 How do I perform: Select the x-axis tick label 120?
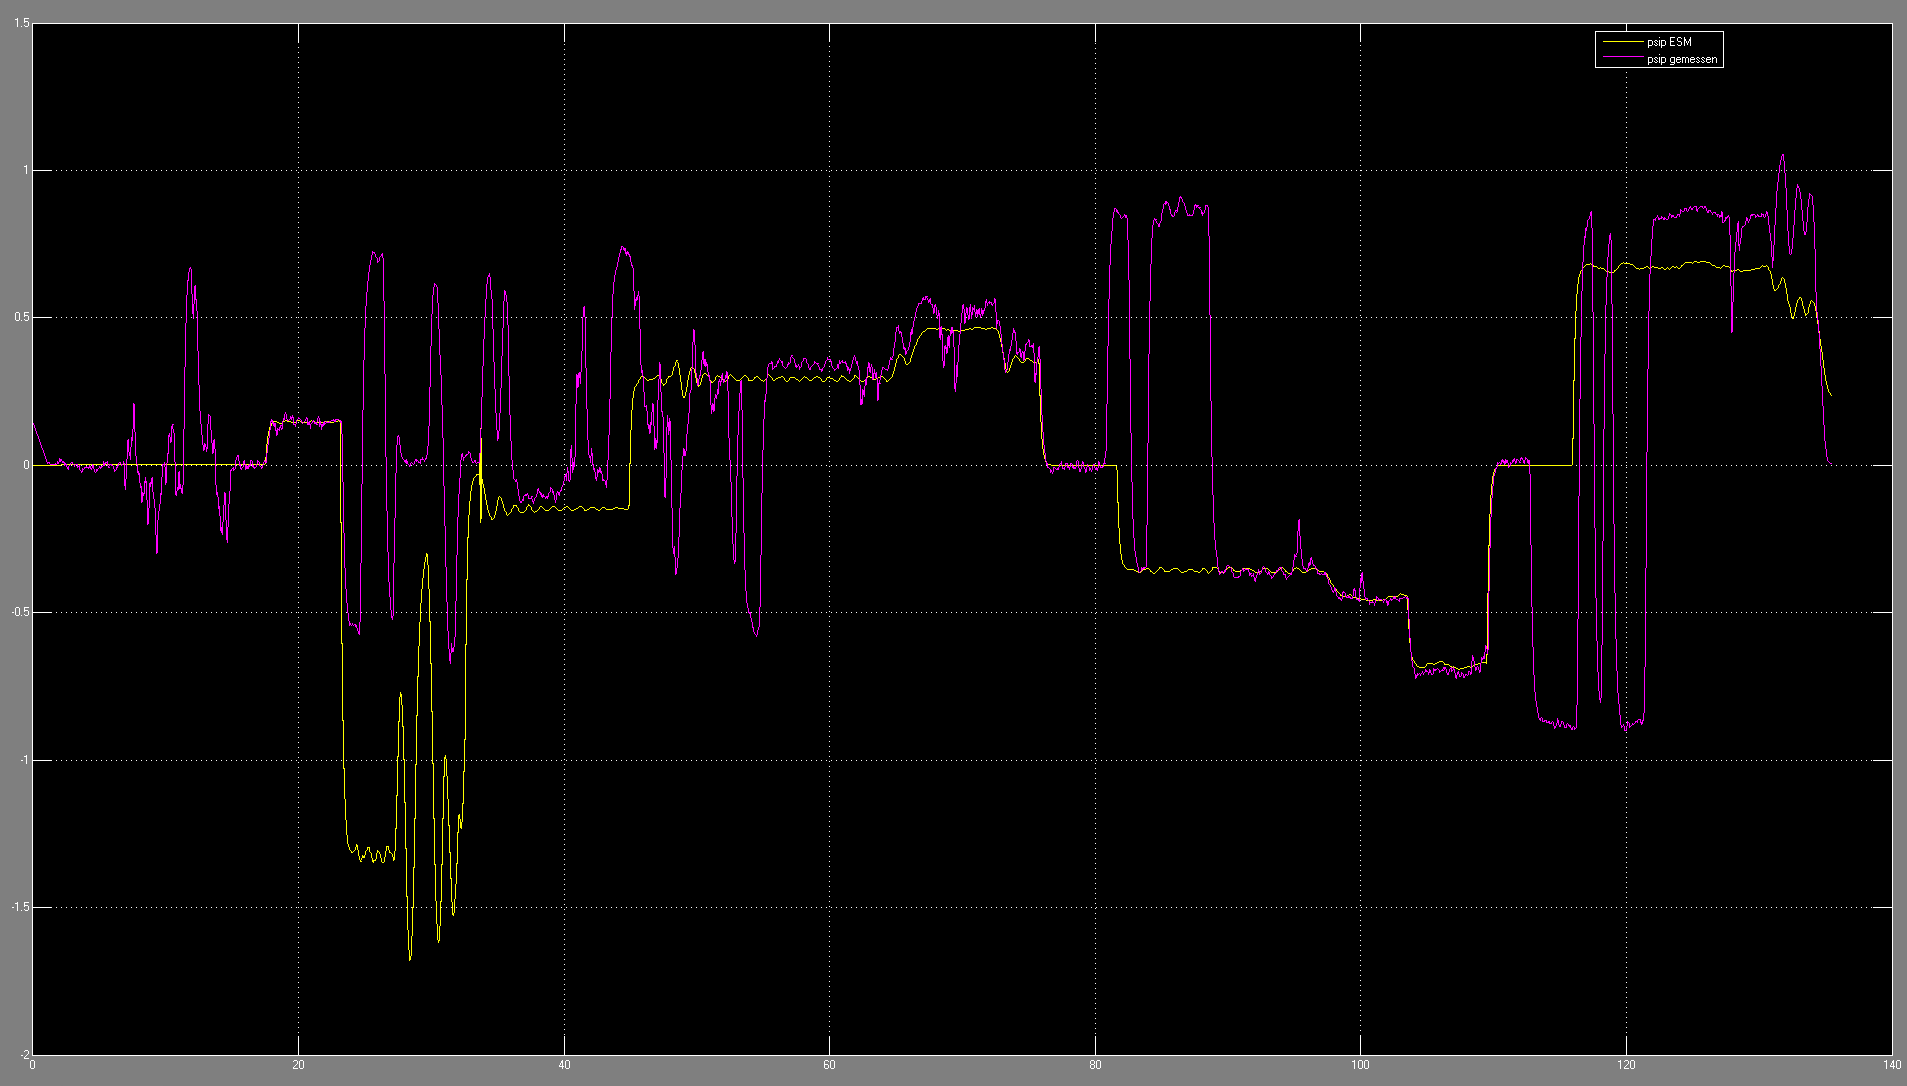pos(1626,1065)
